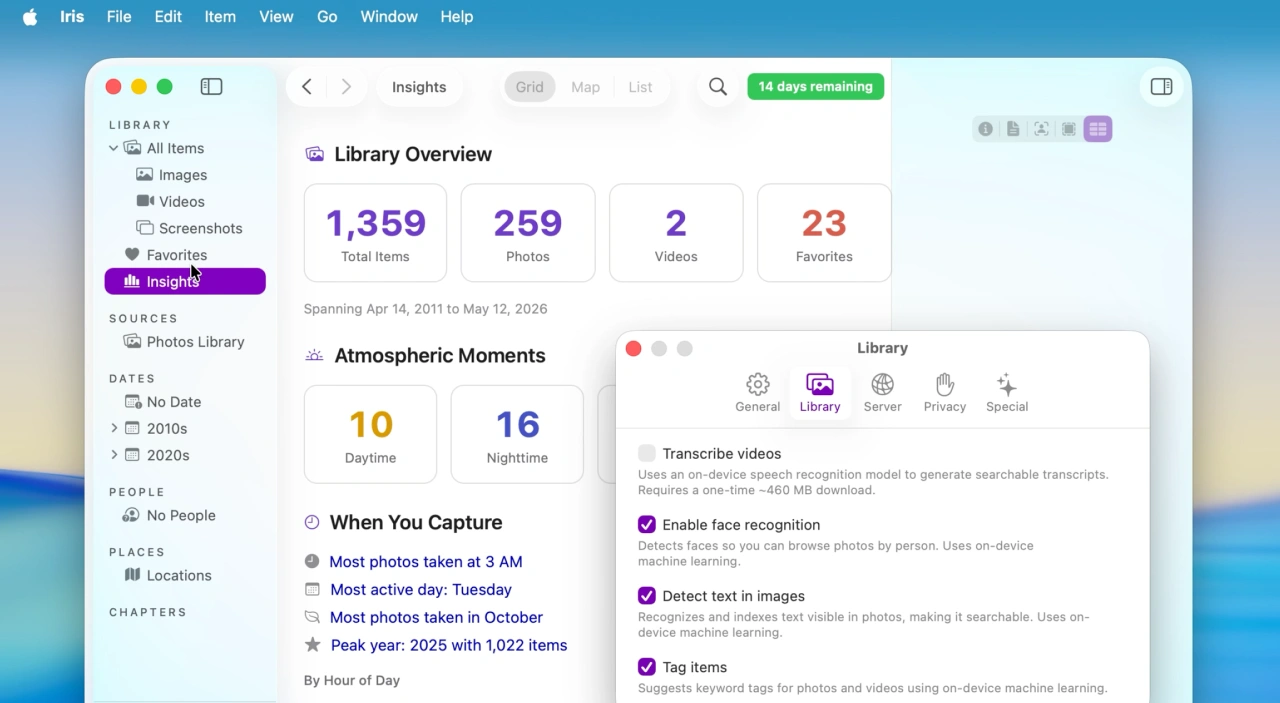This screenshot has width=1280, height=703.
Task: Click the When You Capture heading
Action: click(416, 523)
